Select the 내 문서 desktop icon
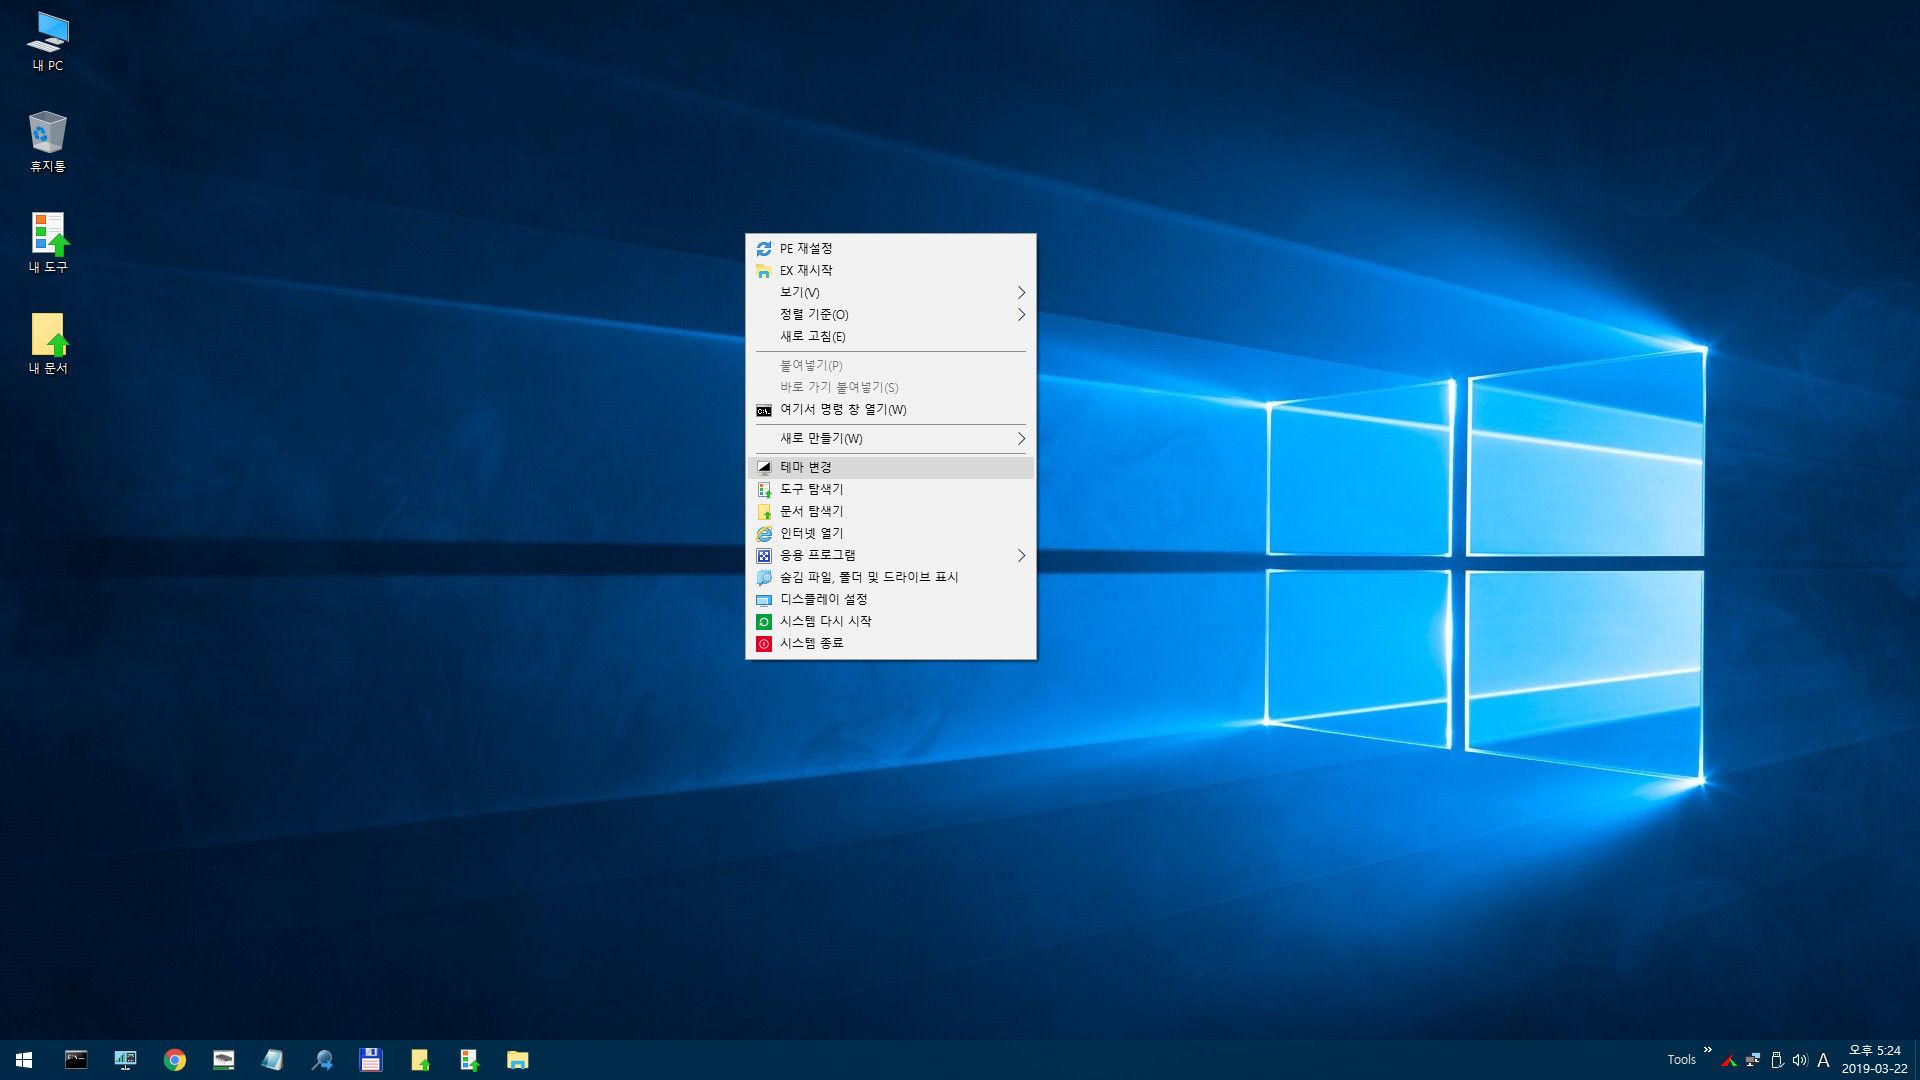The width and height of the screenshot is (1920, 1080). tap(47, 344)
